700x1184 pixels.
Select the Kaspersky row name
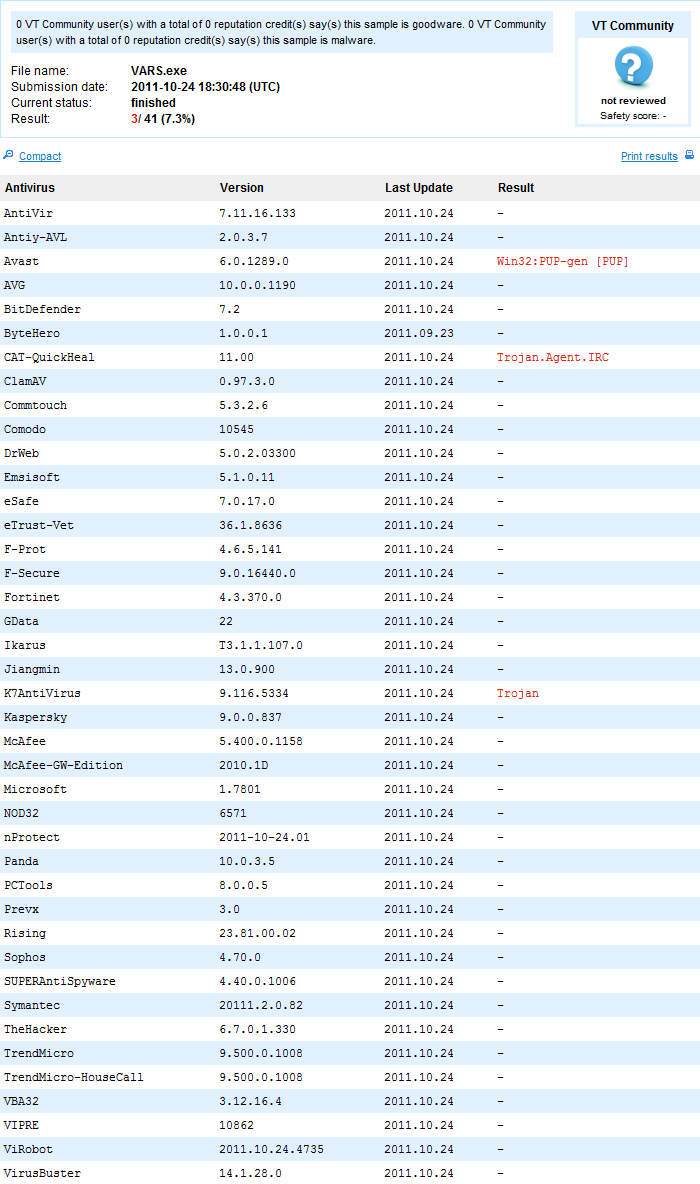pyautogui.click(x=35, y=717)
